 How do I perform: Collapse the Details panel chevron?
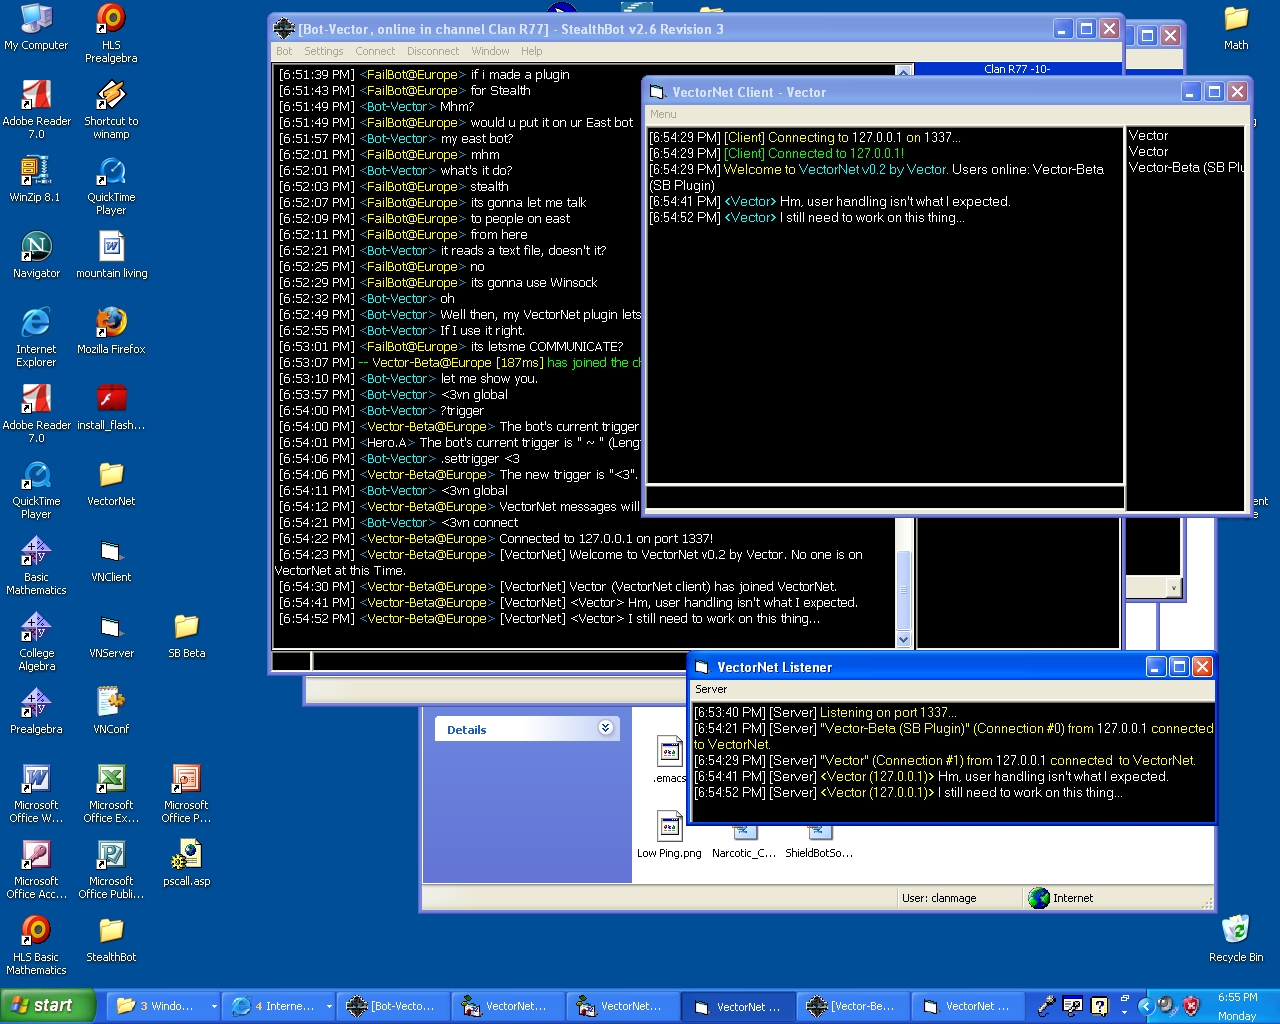pos(605,728)
